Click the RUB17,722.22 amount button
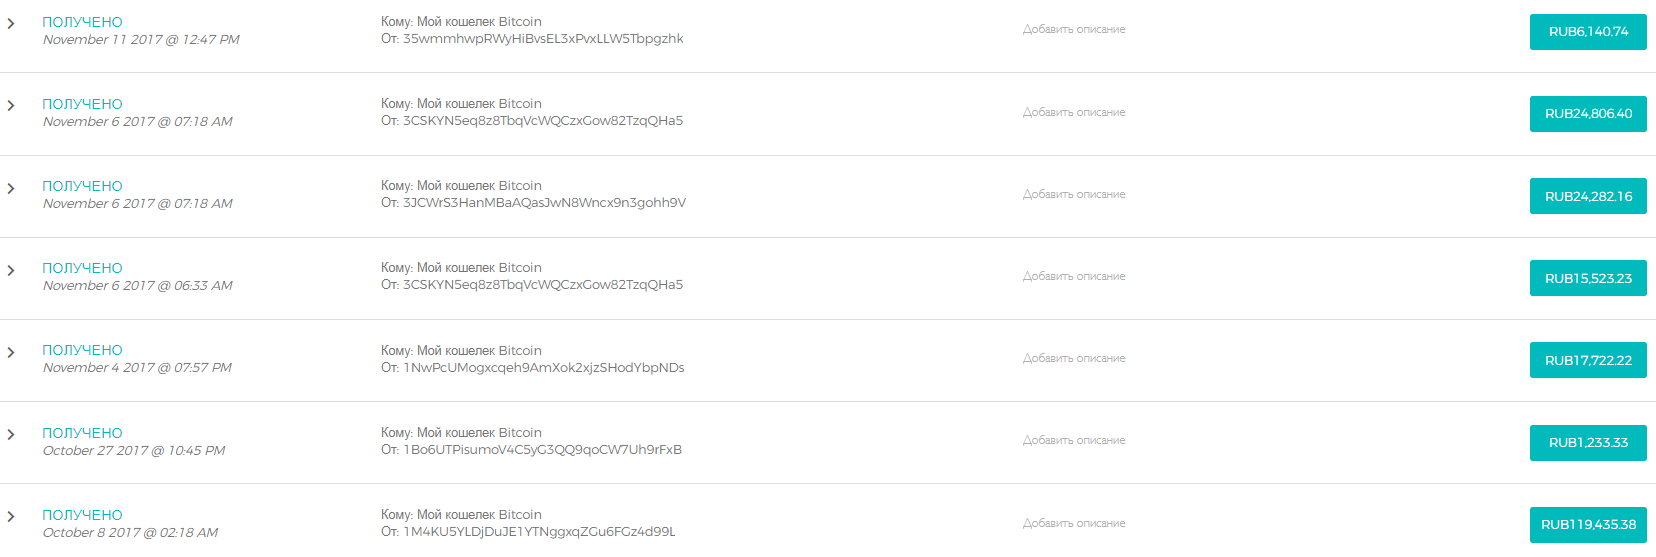Screen dimensions: 1656x557 pos(1588,360)
